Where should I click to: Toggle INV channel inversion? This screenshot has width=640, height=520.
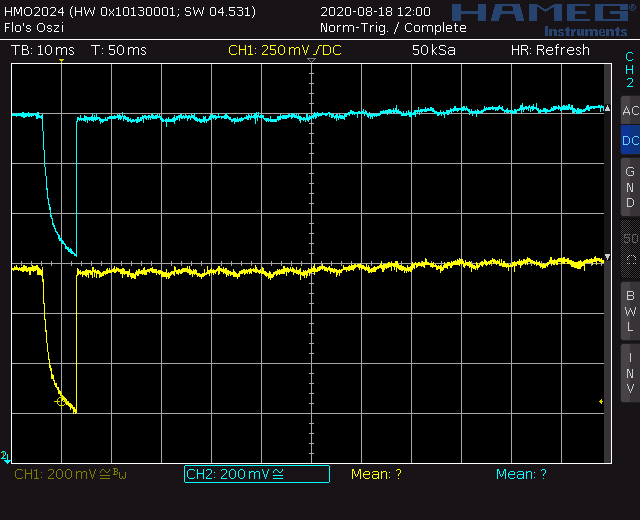630,373
